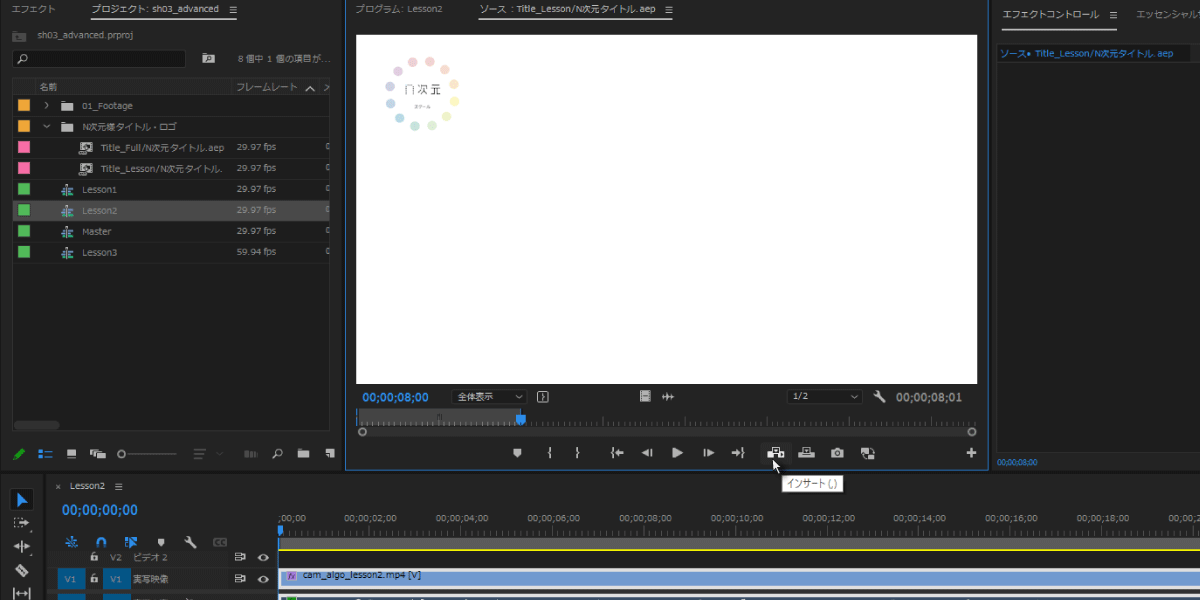Select Title_Full/N次元タイトル.aep item
The height and width of the screenshot is (600, 1200).
coord(162,148)
